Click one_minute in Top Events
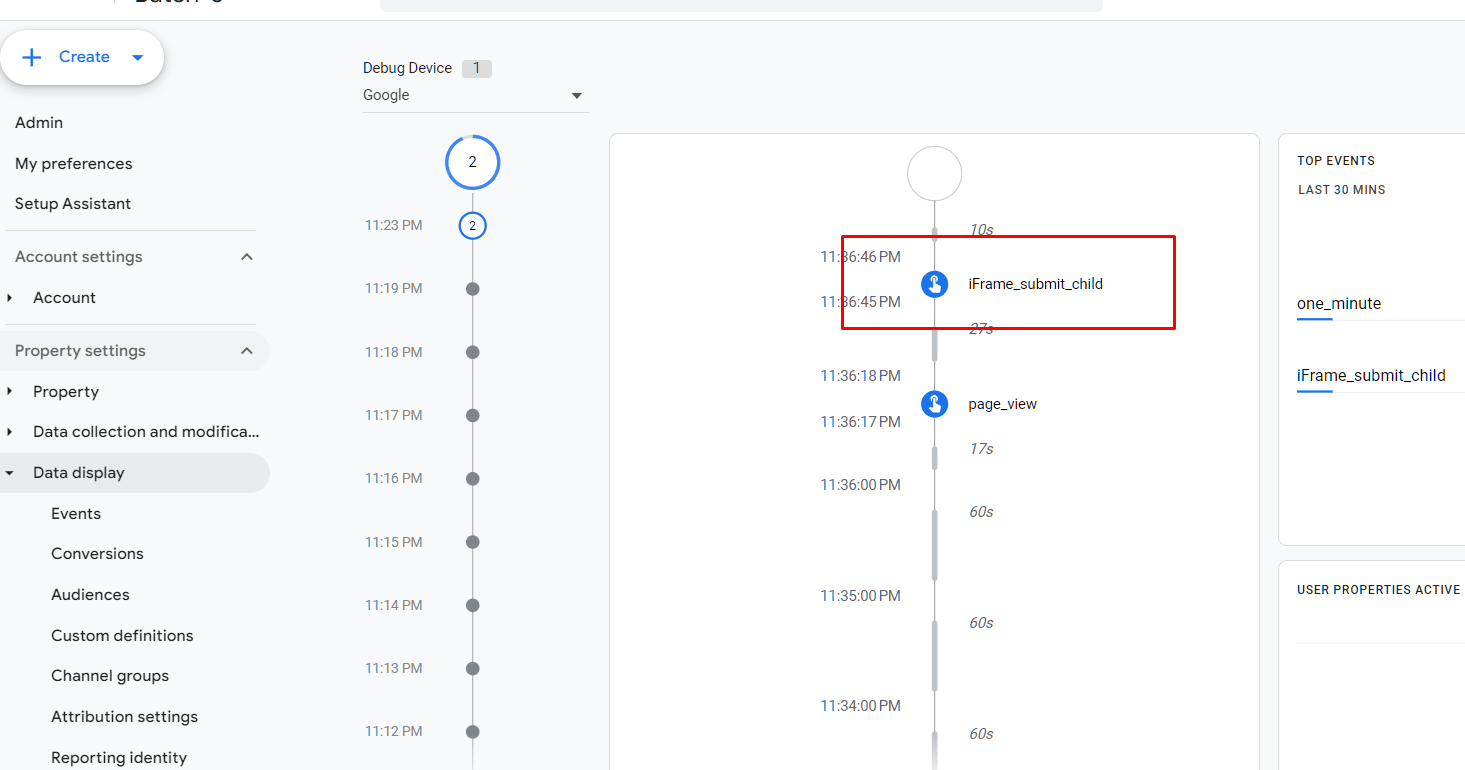Screen dimensions: 1465x770 pos(1338,304)
